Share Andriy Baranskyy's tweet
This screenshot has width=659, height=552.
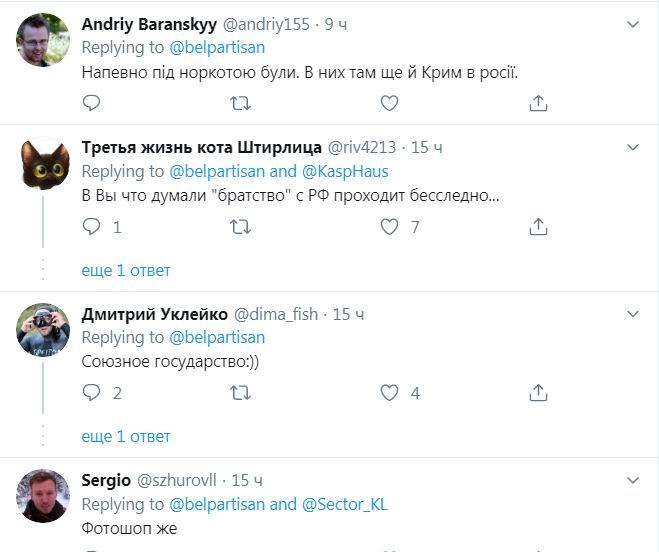coord(538,103)
